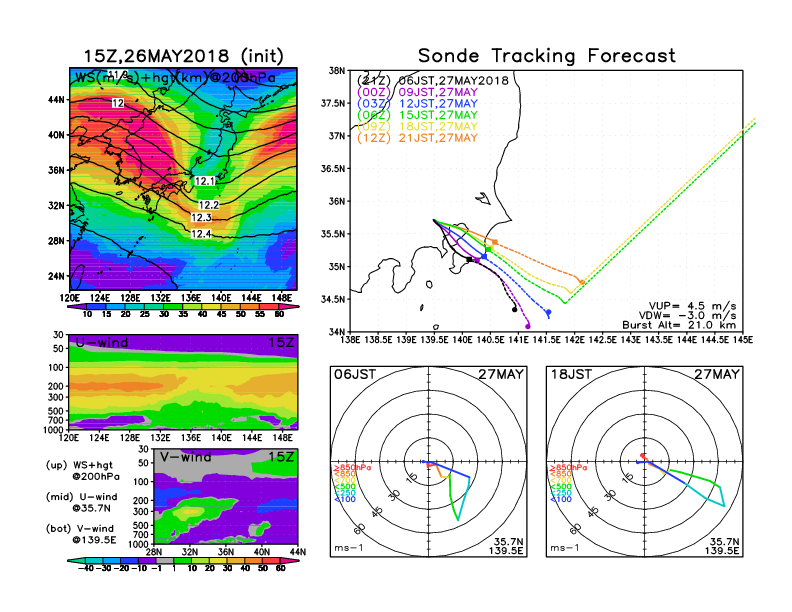792x612 pixels.
Task: Click the launch point where all tracks converge
Action: point(434,220)
